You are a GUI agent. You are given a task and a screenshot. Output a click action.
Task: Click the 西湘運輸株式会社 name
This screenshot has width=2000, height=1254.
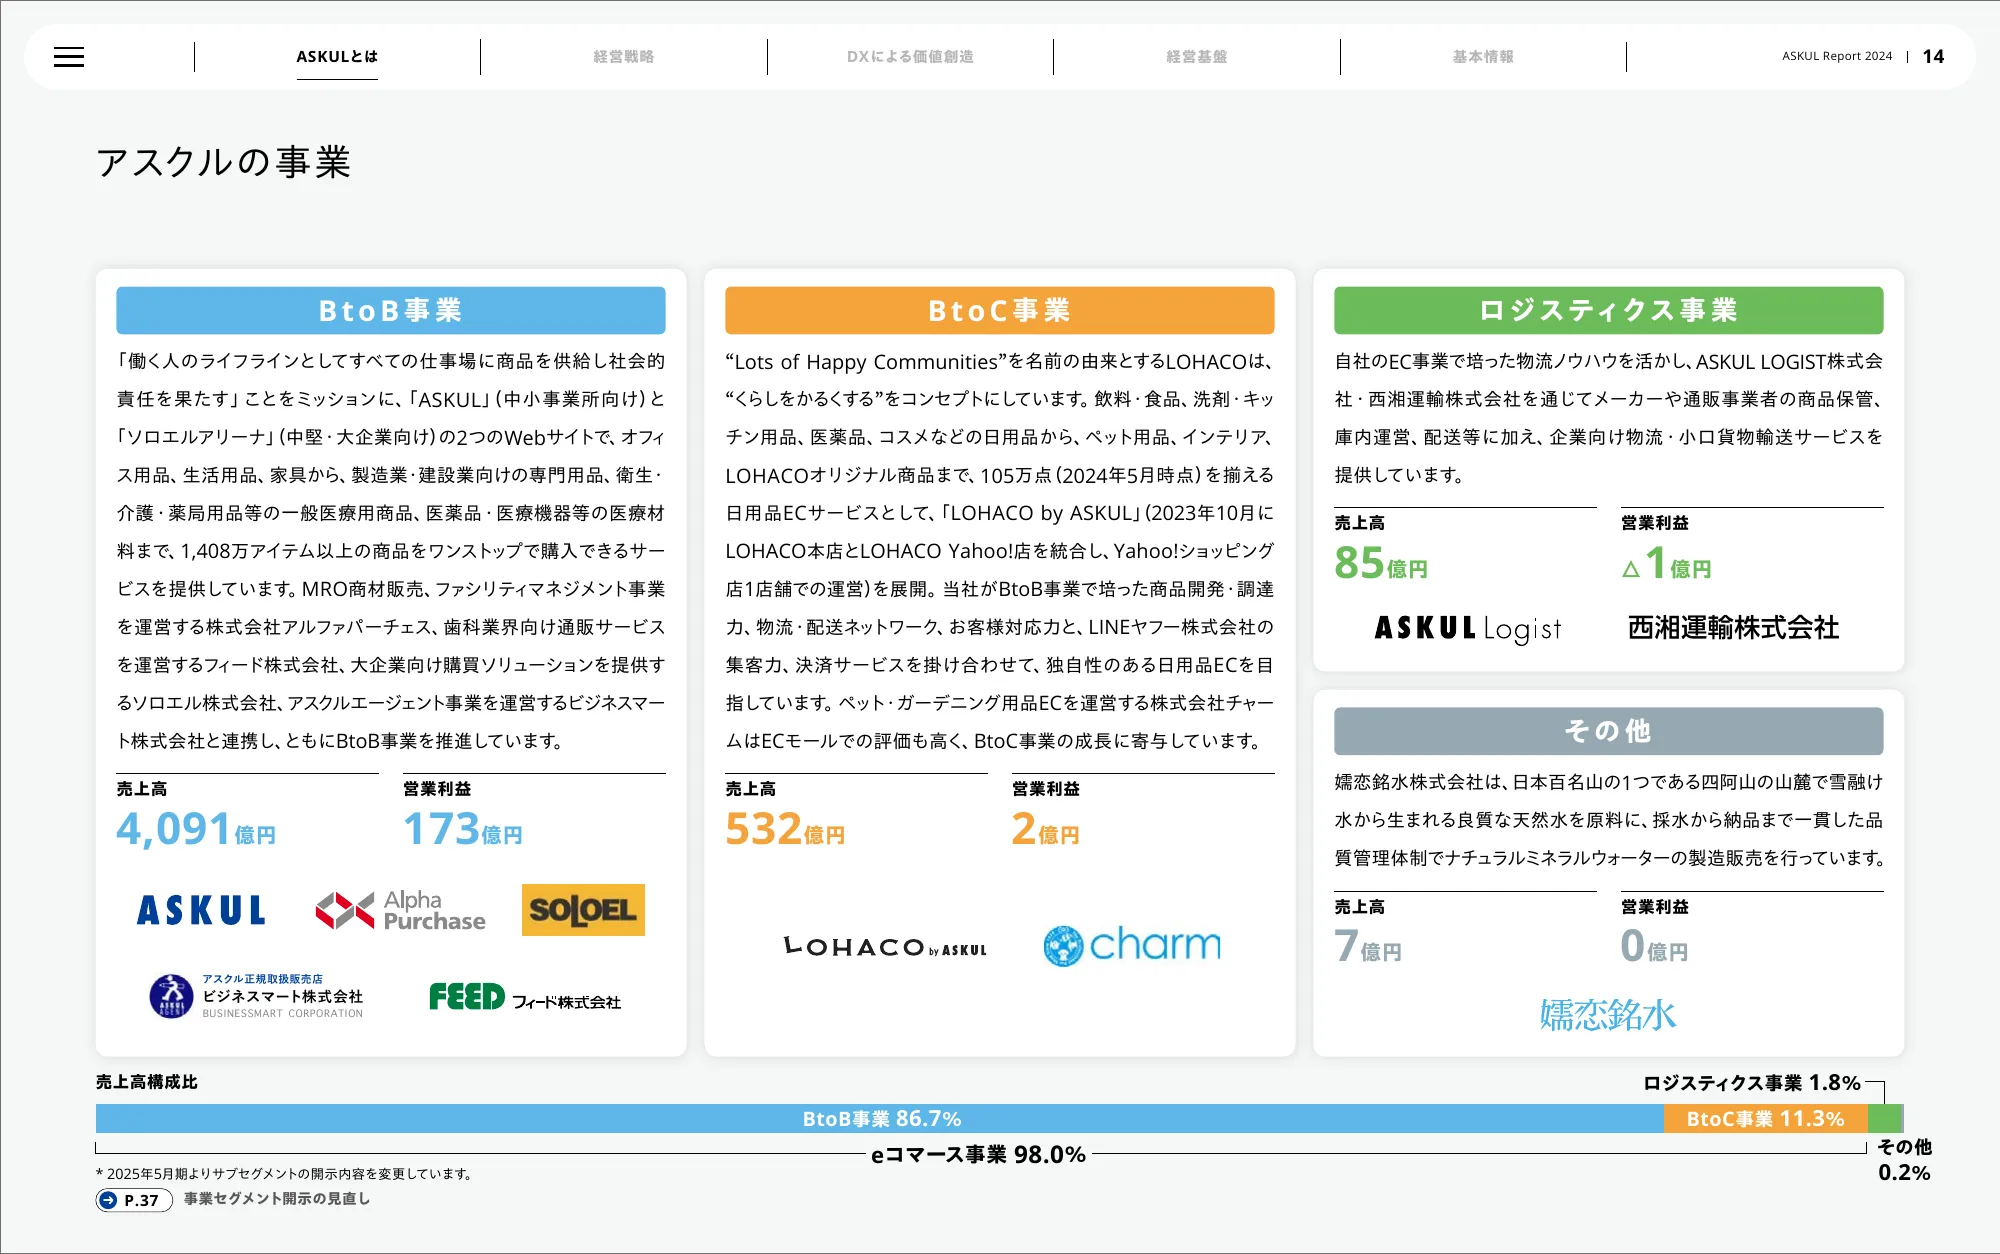[1733, 628]
